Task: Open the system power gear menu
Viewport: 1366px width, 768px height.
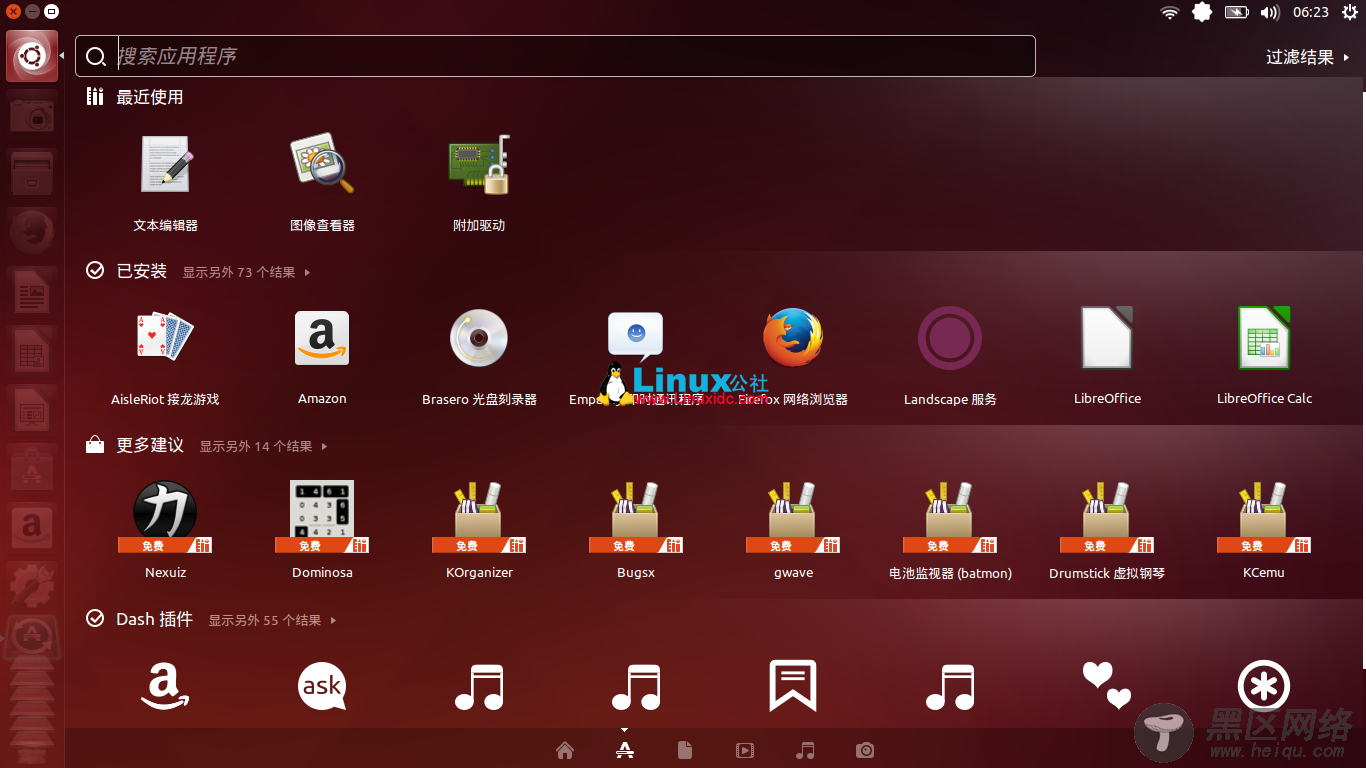Action: [1350, 12]
